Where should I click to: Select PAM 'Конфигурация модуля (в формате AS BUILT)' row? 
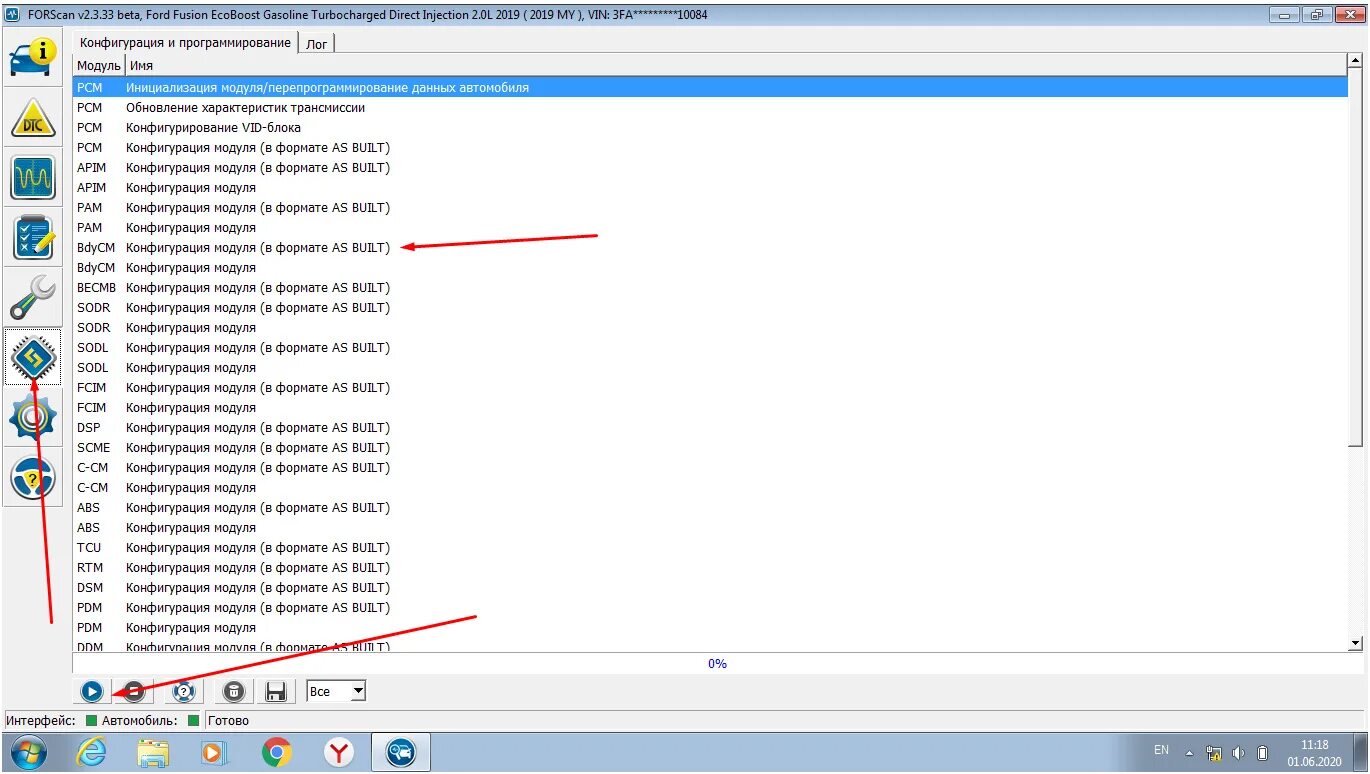pyautogui.click(x=710, y=207)
